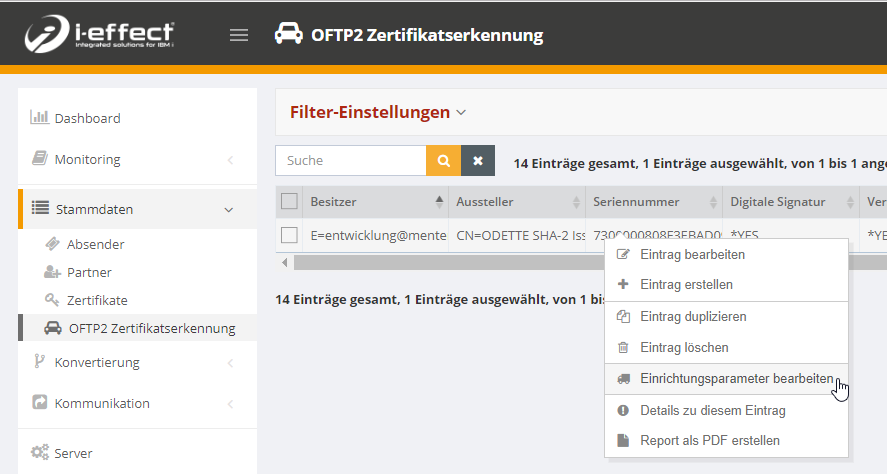Select Report als PDF erstellen
Screen dimensions: 887x474
(710, 440)
